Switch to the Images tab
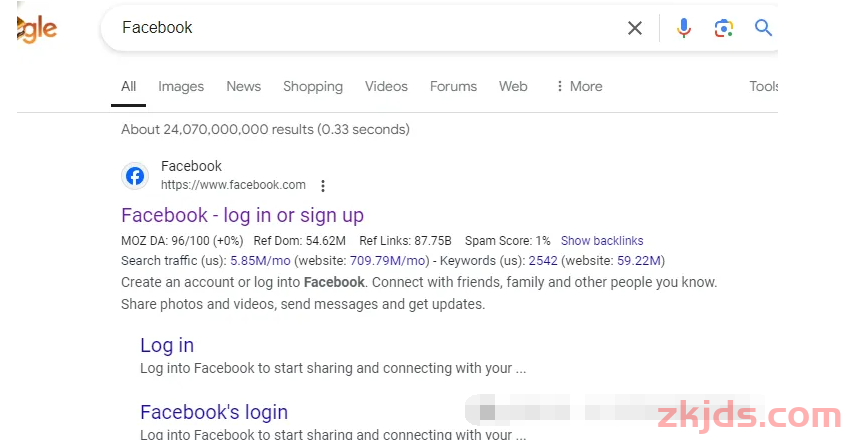860x447 pixels. pos(181,87)
